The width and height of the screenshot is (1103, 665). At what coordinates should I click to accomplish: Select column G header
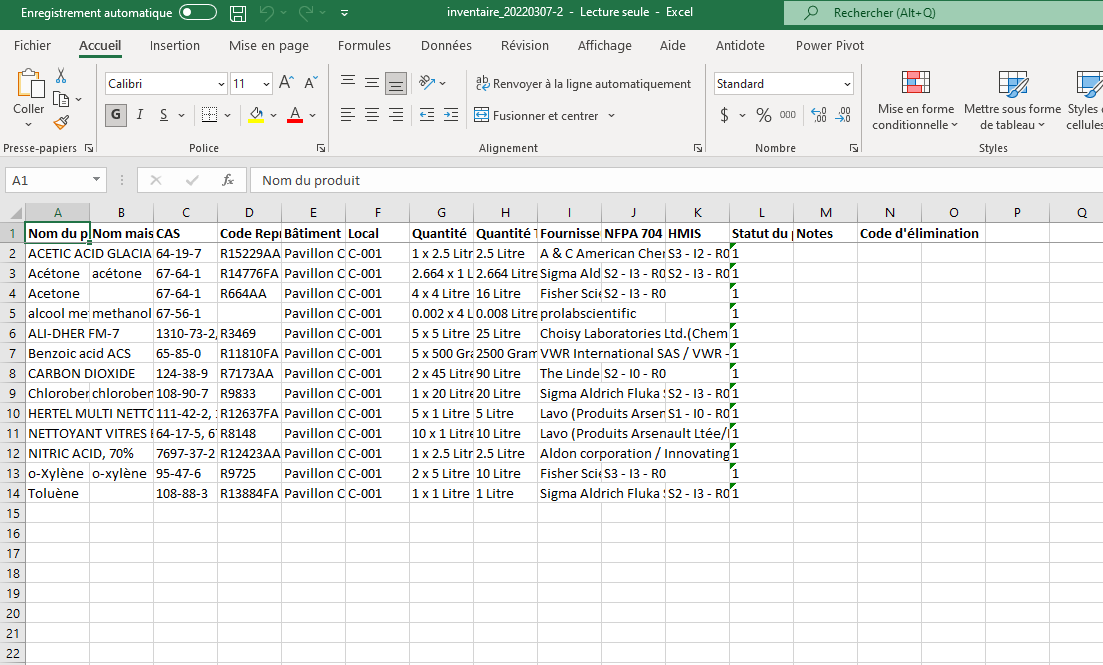point(441,213)
